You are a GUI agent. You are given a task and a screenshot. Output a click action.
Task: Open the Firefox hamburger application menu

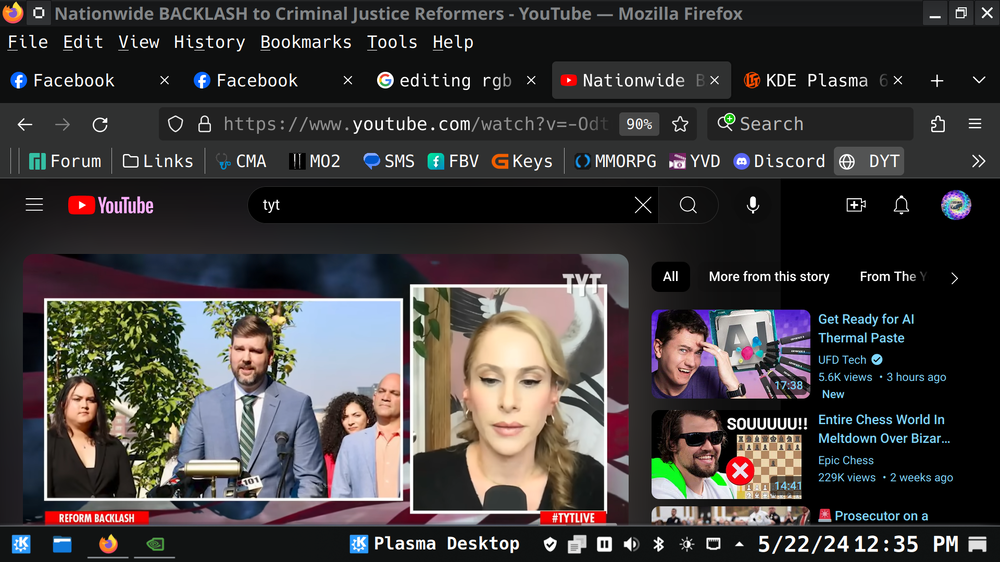974,124
